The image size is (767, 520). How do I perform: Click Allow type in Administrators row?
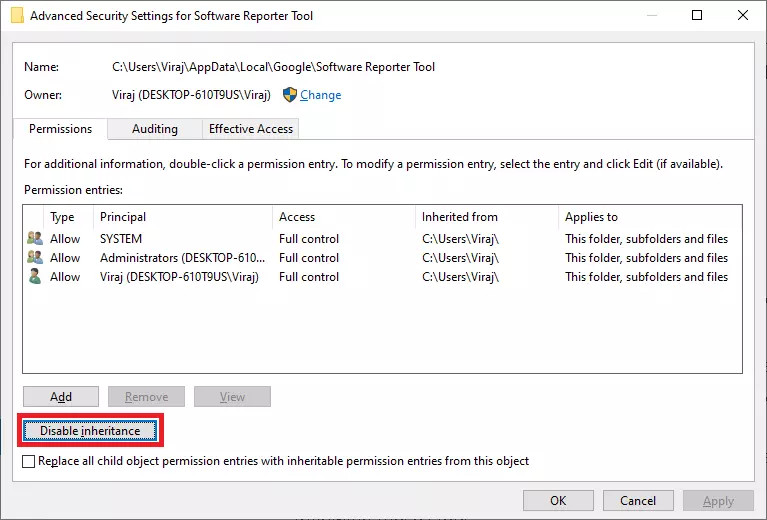pos(65,258)
